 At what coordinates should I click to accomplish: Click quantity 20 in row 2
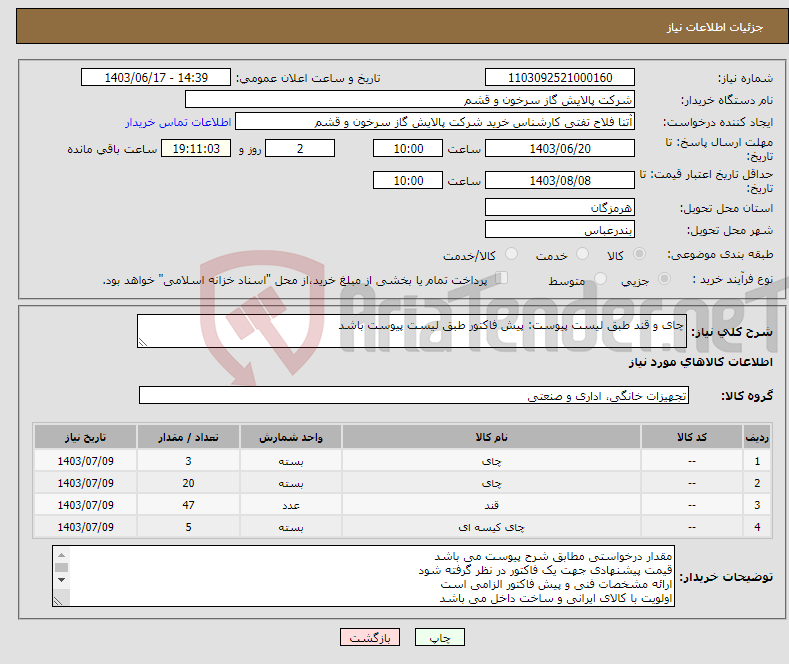188,483
